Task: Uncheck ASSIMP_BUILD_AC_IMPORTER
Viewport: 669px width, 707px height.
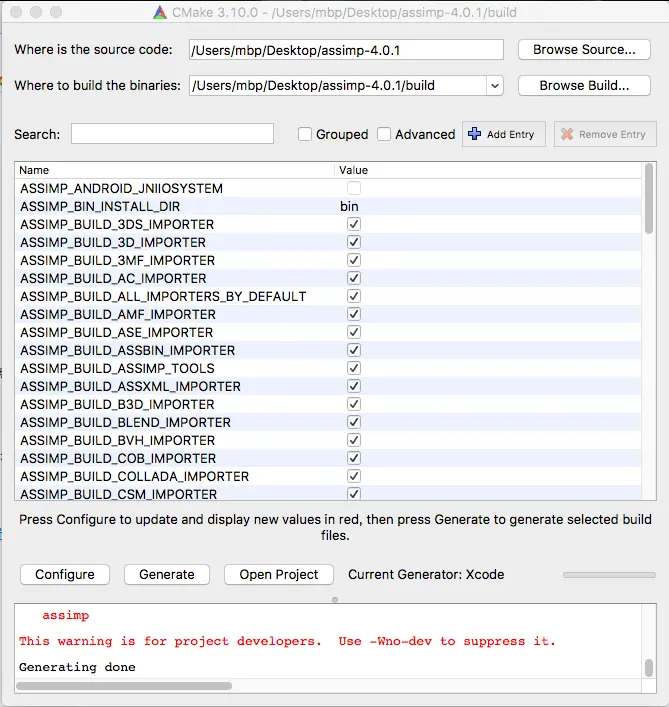Action: pyautogui.click(x=354, y=278)
